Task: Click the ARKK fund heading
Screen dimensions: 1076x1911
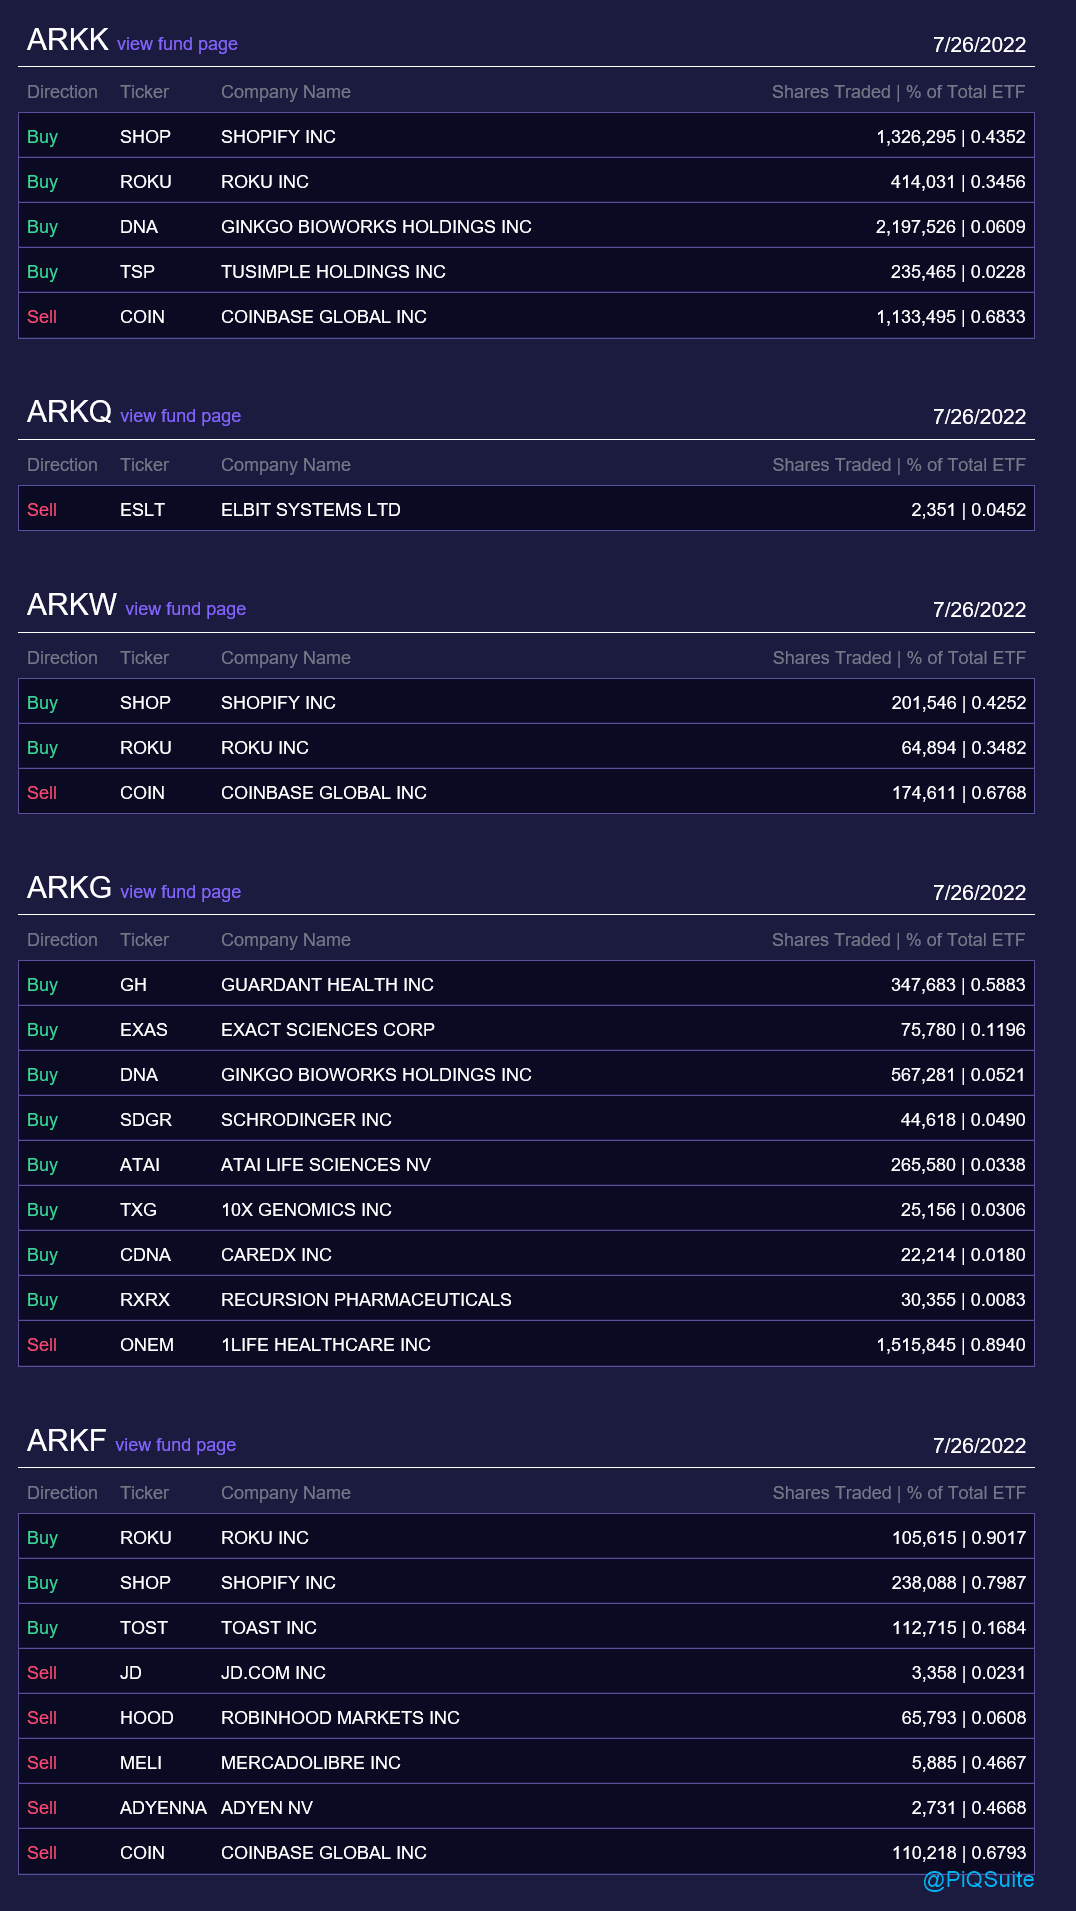Action: click(x=67, y=40)
